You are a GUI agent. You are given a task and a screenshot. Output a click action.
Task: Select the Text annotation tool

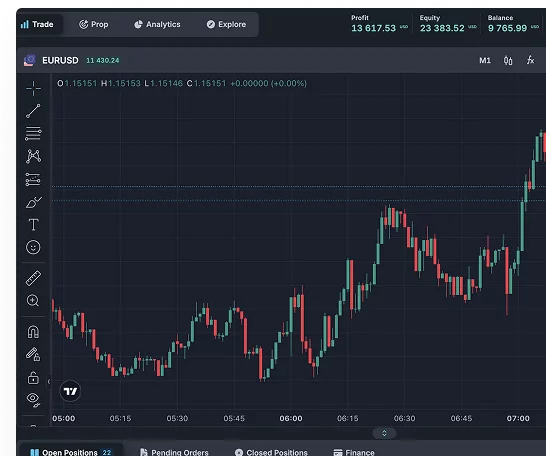tap(33, 225)
